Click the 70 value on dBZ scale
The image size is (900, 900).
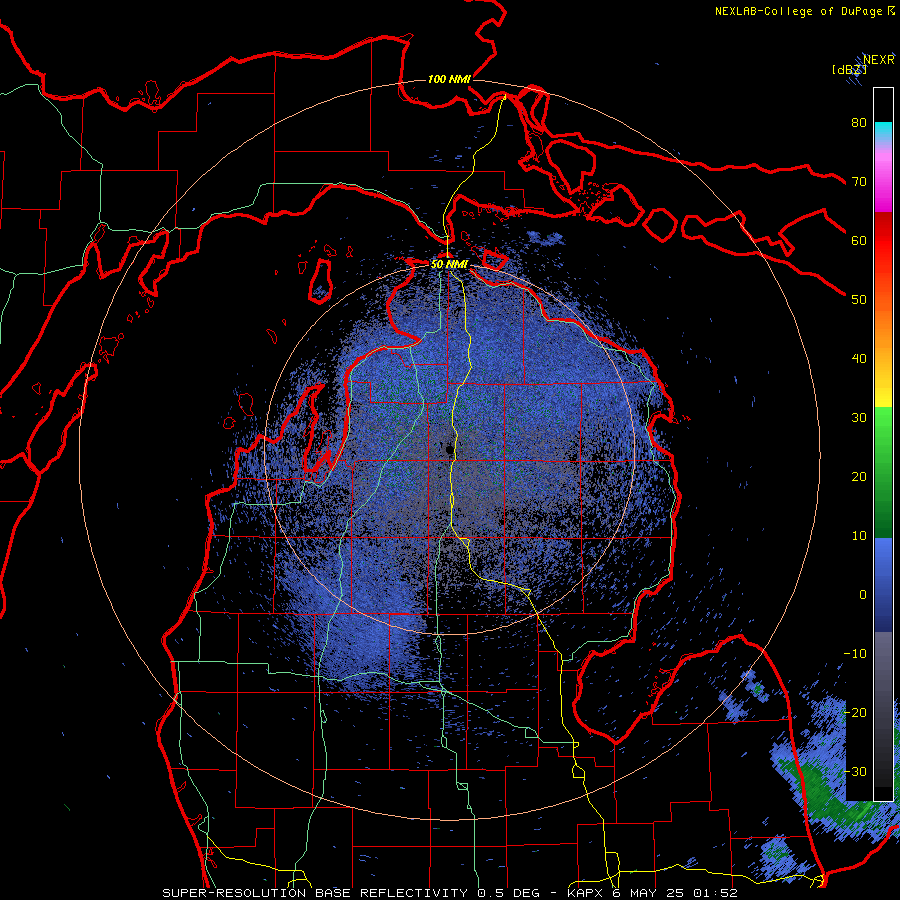click(859, 181)
